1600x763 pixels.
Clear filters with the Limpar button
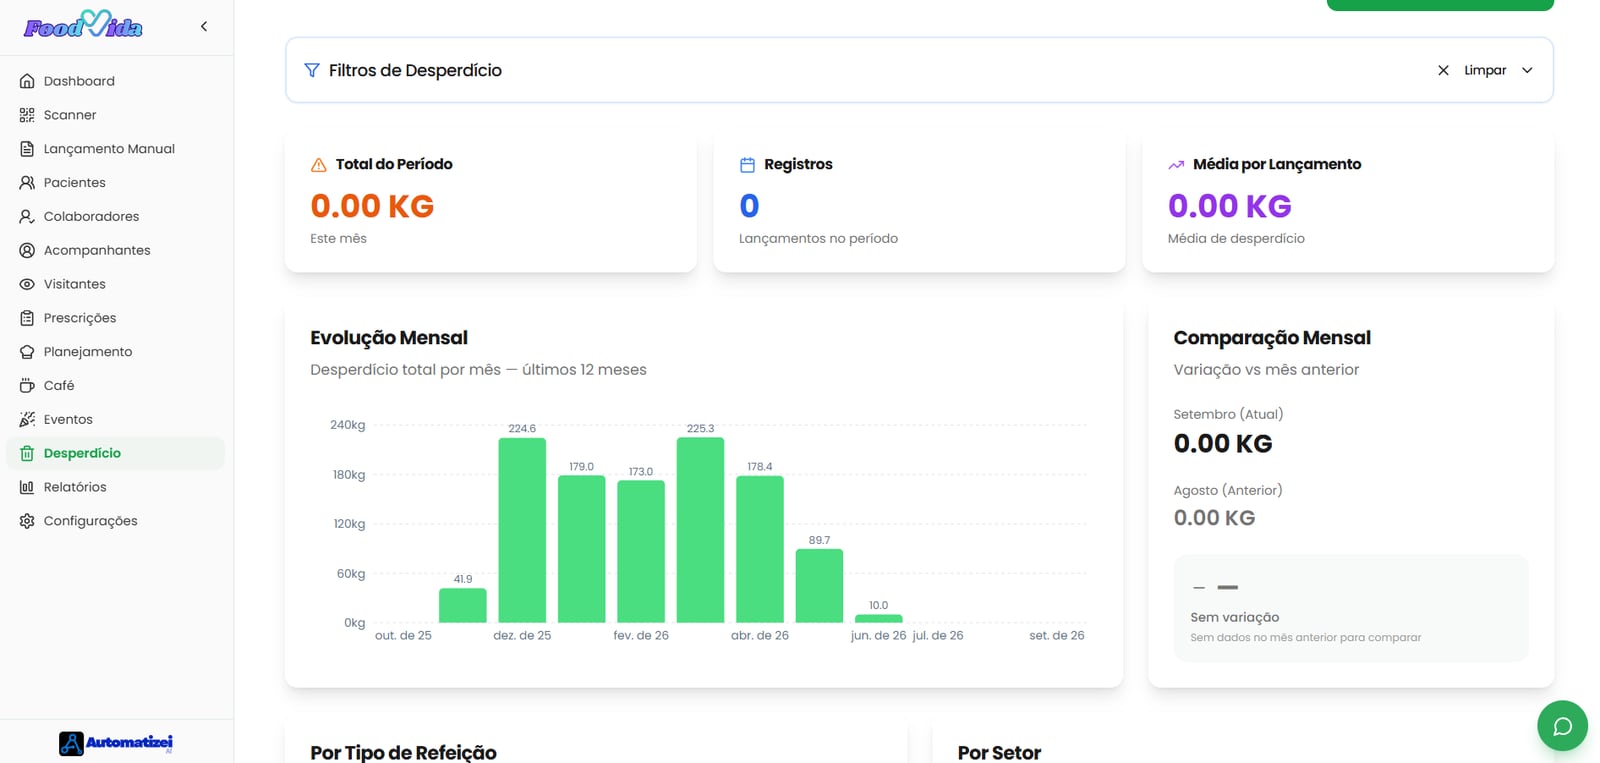(1472, 70)
